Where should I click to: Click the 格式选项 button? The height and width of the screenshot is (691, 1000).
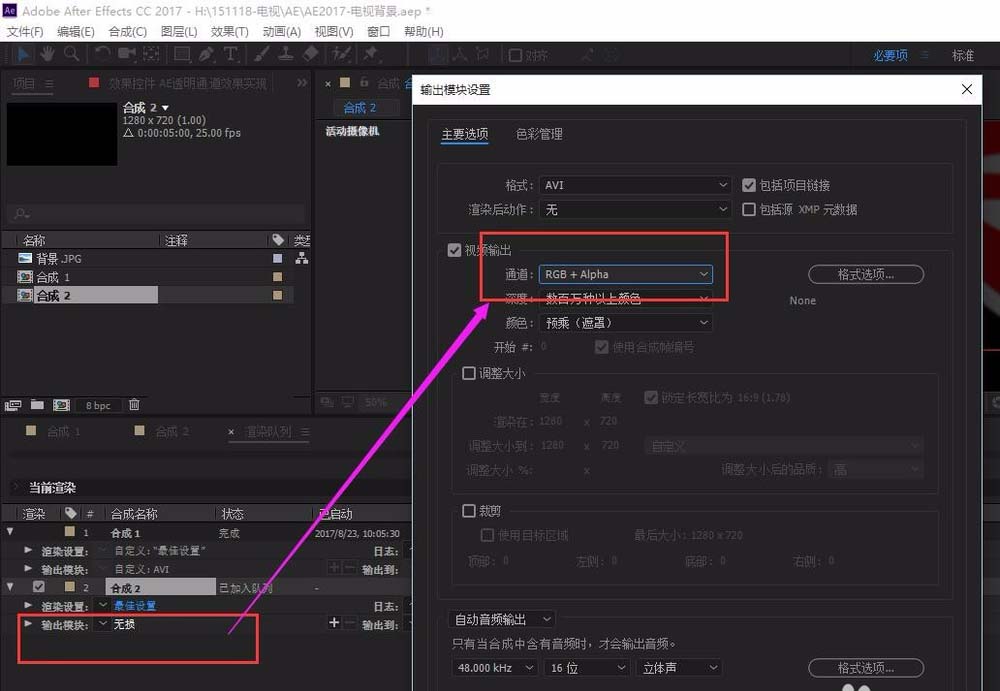point(866,274)
